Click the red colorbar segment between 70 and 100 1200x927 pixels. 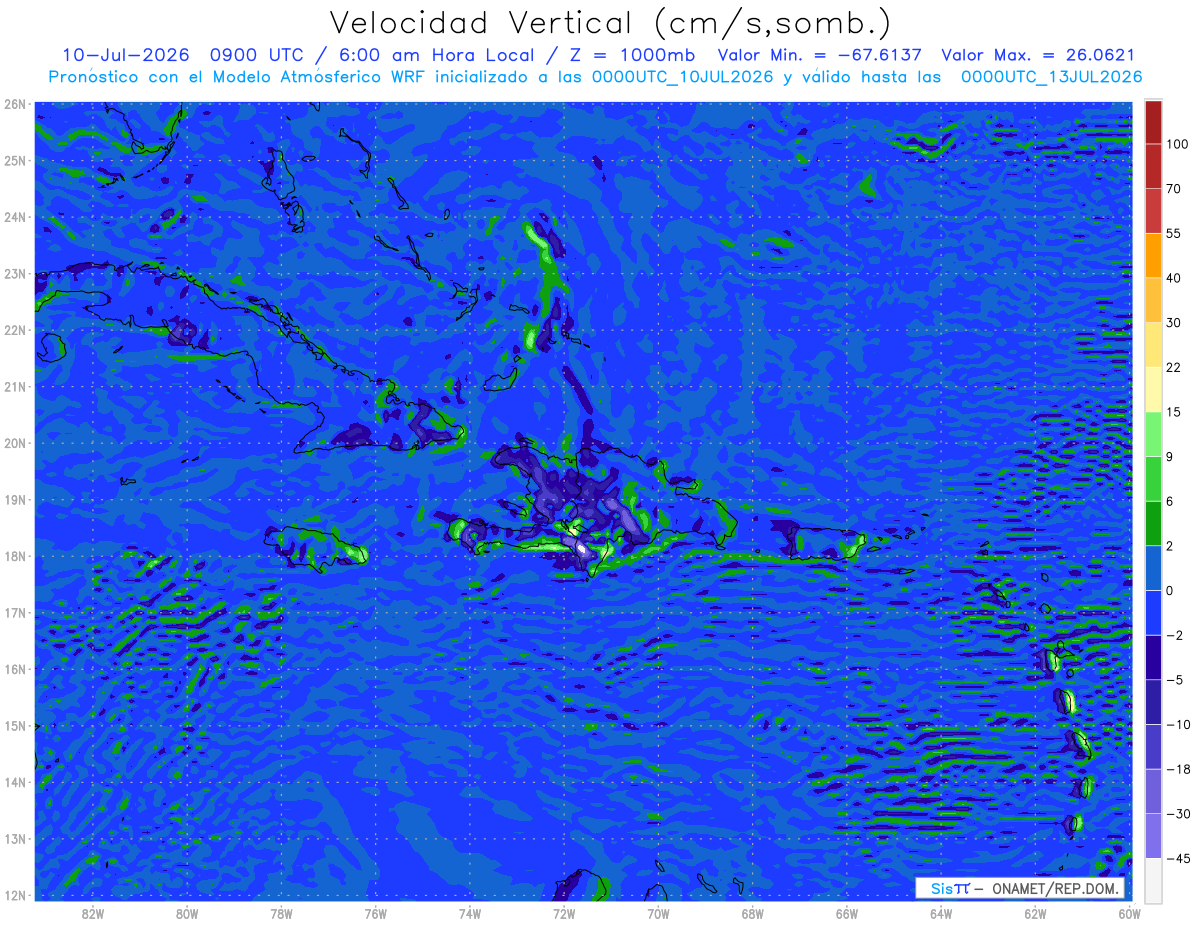point(1153,166)
